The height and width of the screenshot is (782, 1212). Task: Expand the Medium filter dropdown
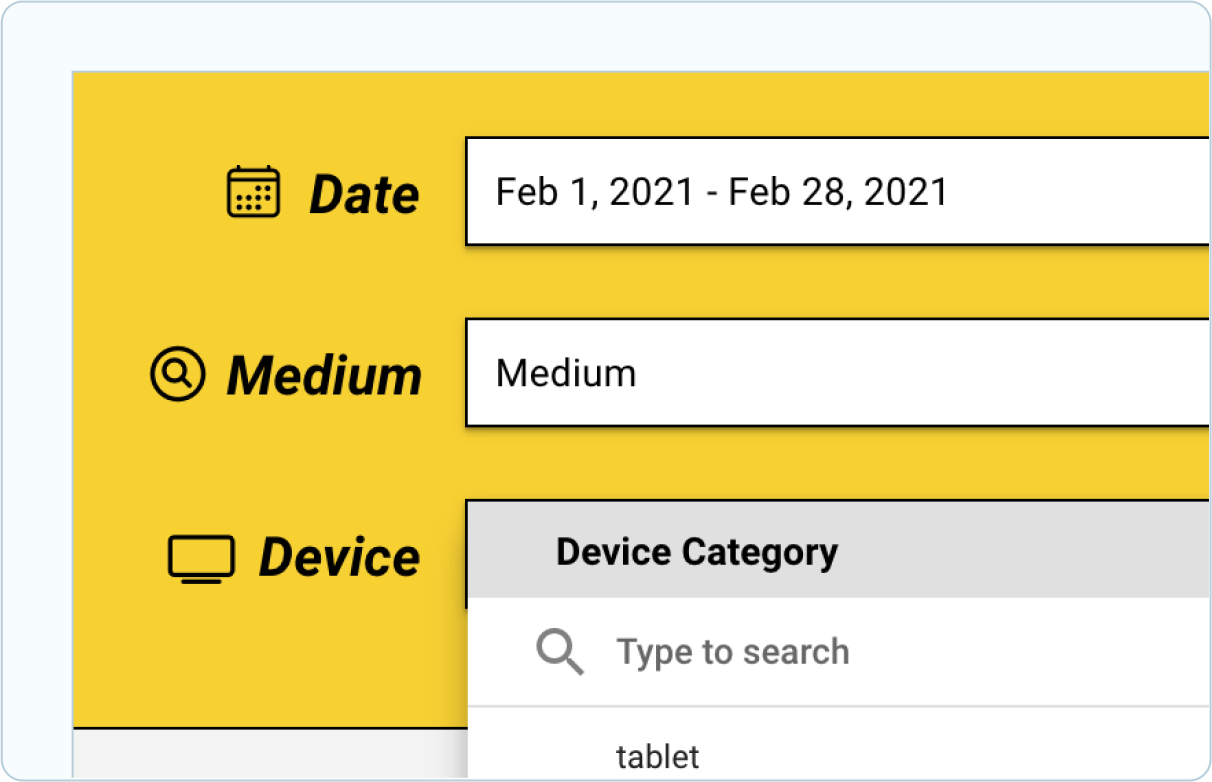click(x=838, y=373)
